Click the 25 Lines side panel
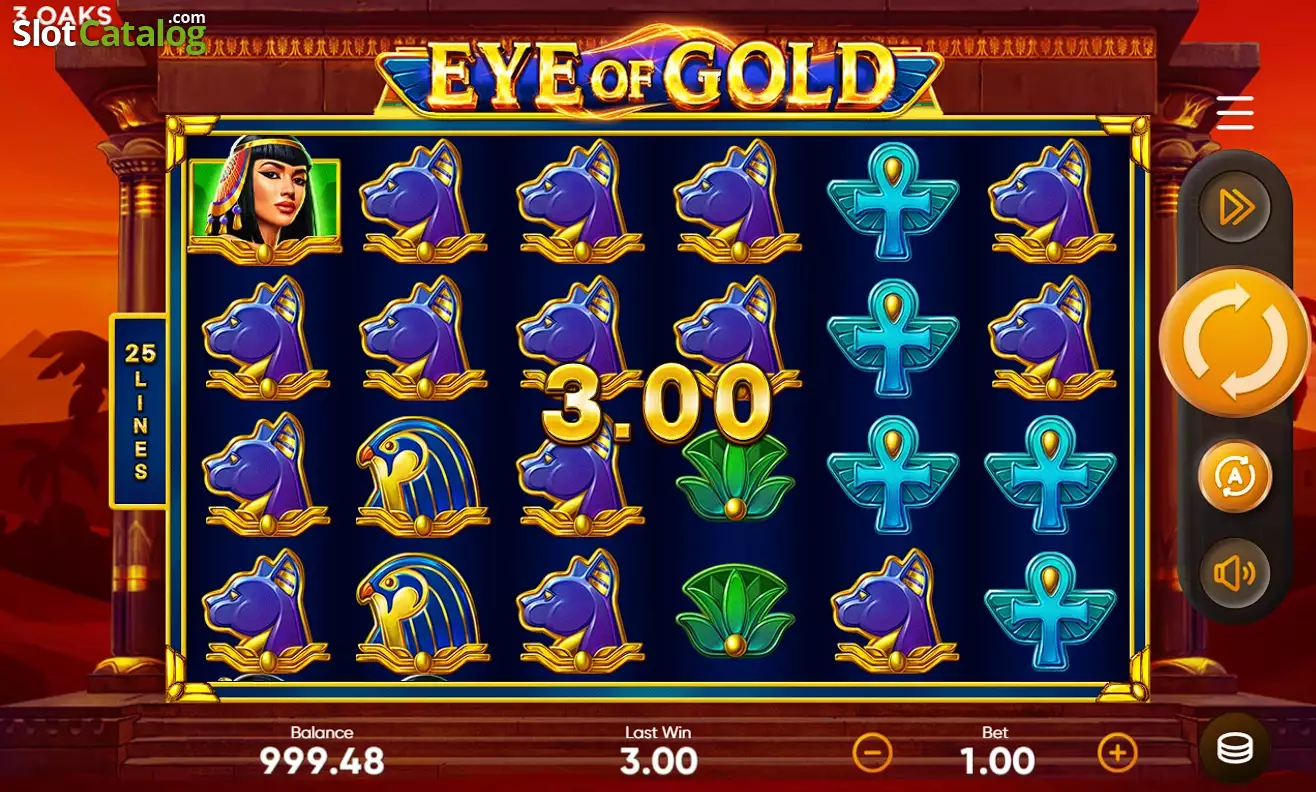The image size is (1316, 792). tap(138, 411)
